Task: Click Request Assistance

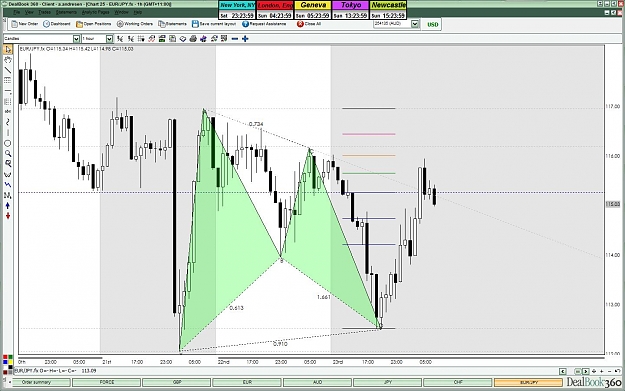Action: (x=264, y=24)
